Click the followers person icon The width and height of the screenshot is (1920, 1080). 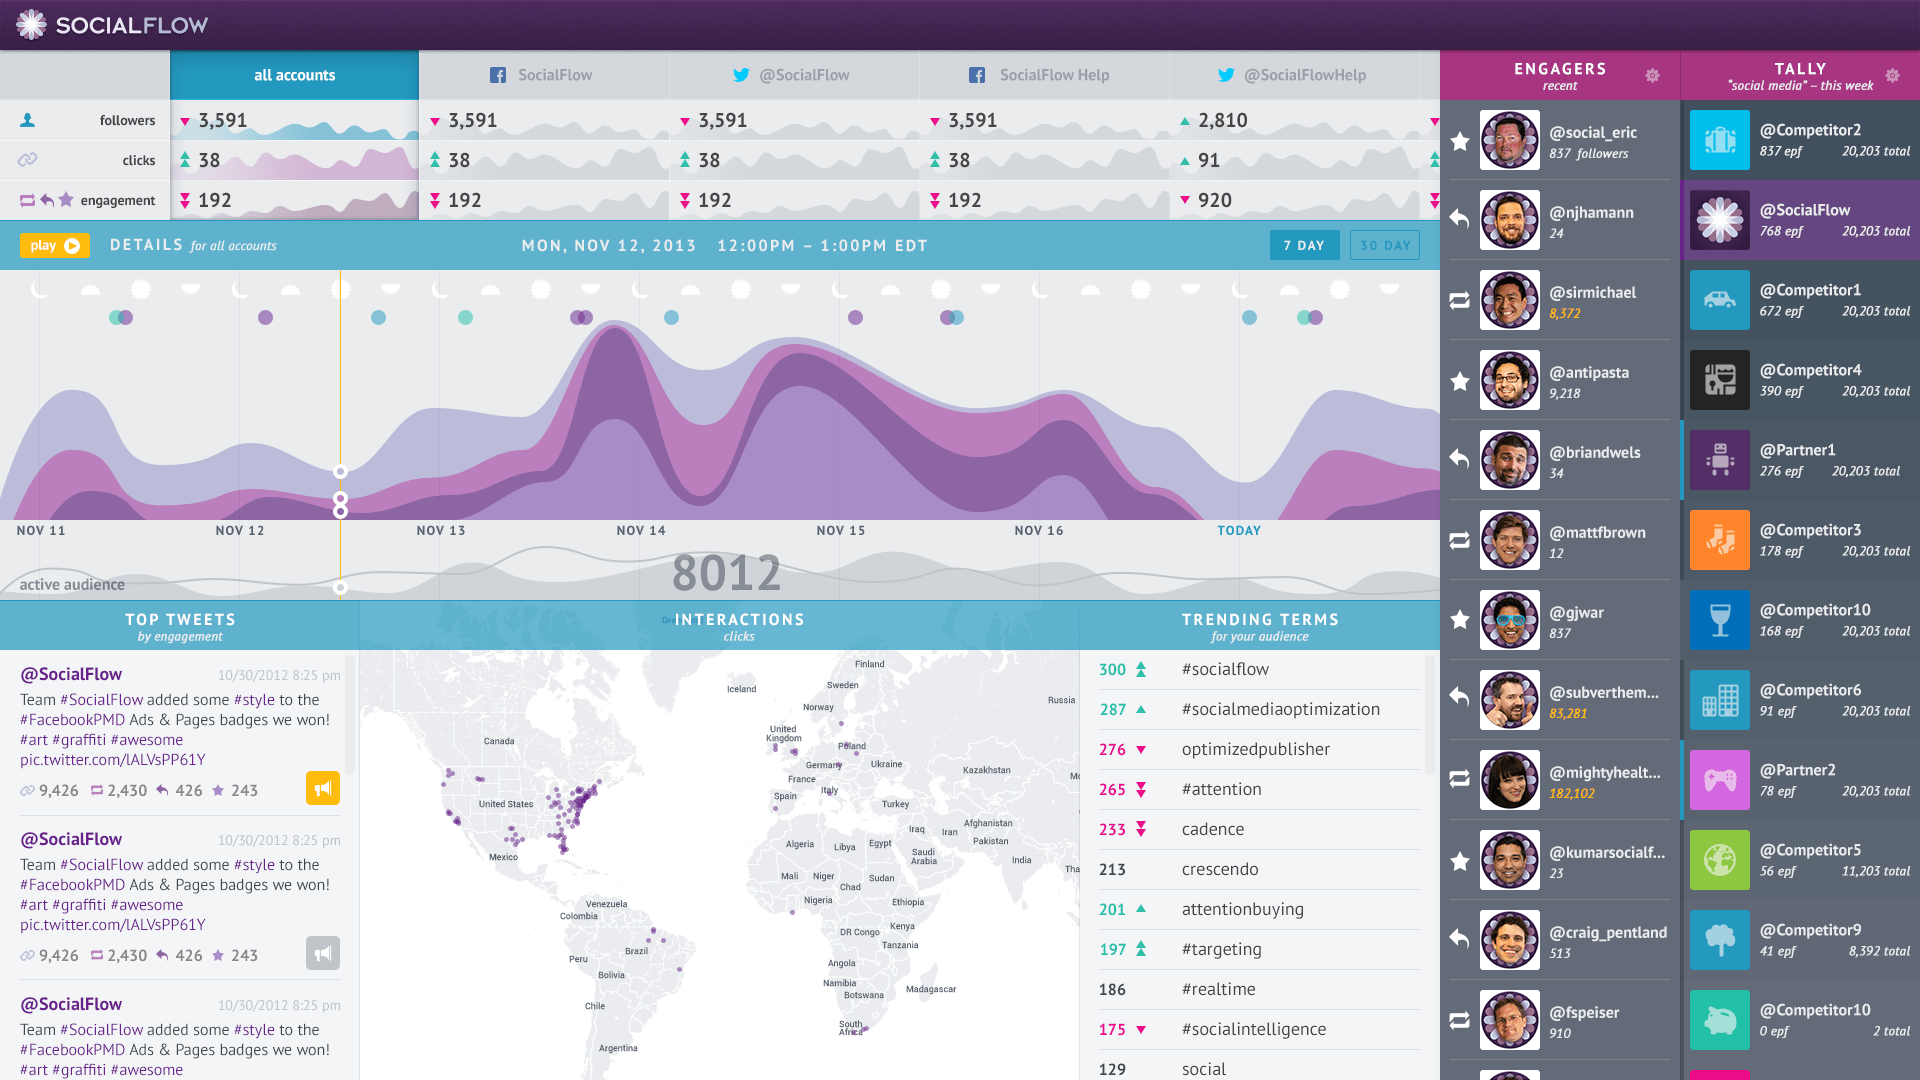coord(28,120)
